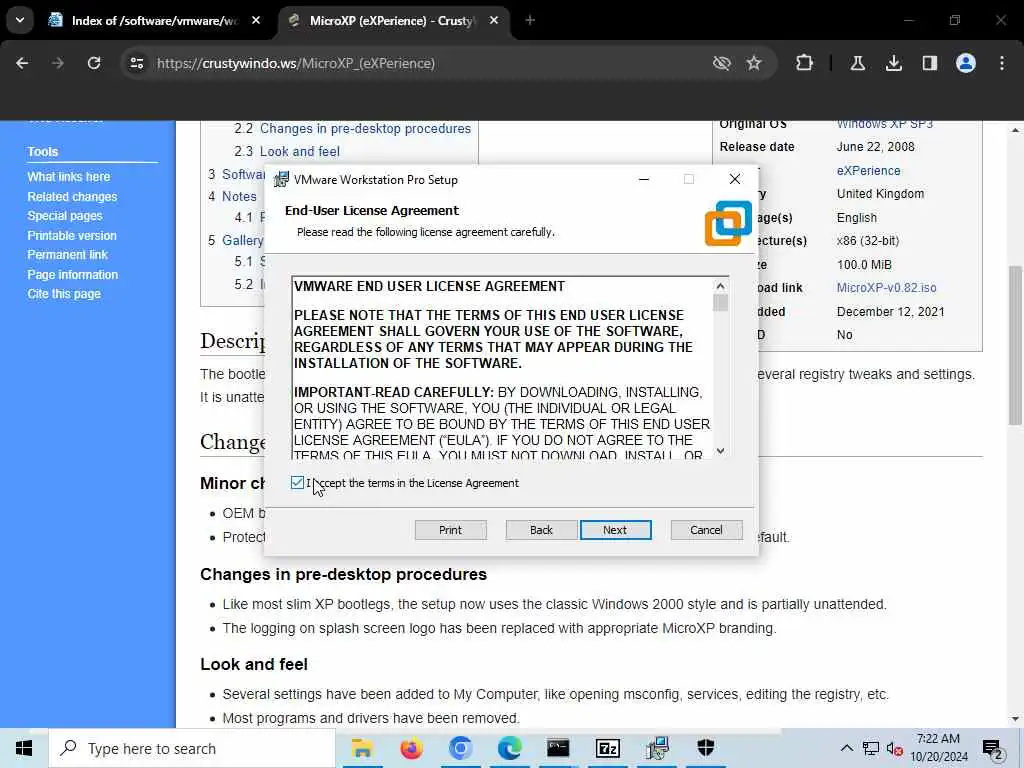The image size is (1024, 768).
Task: Open the taskbar clock and date
Action: pos(938,748)
